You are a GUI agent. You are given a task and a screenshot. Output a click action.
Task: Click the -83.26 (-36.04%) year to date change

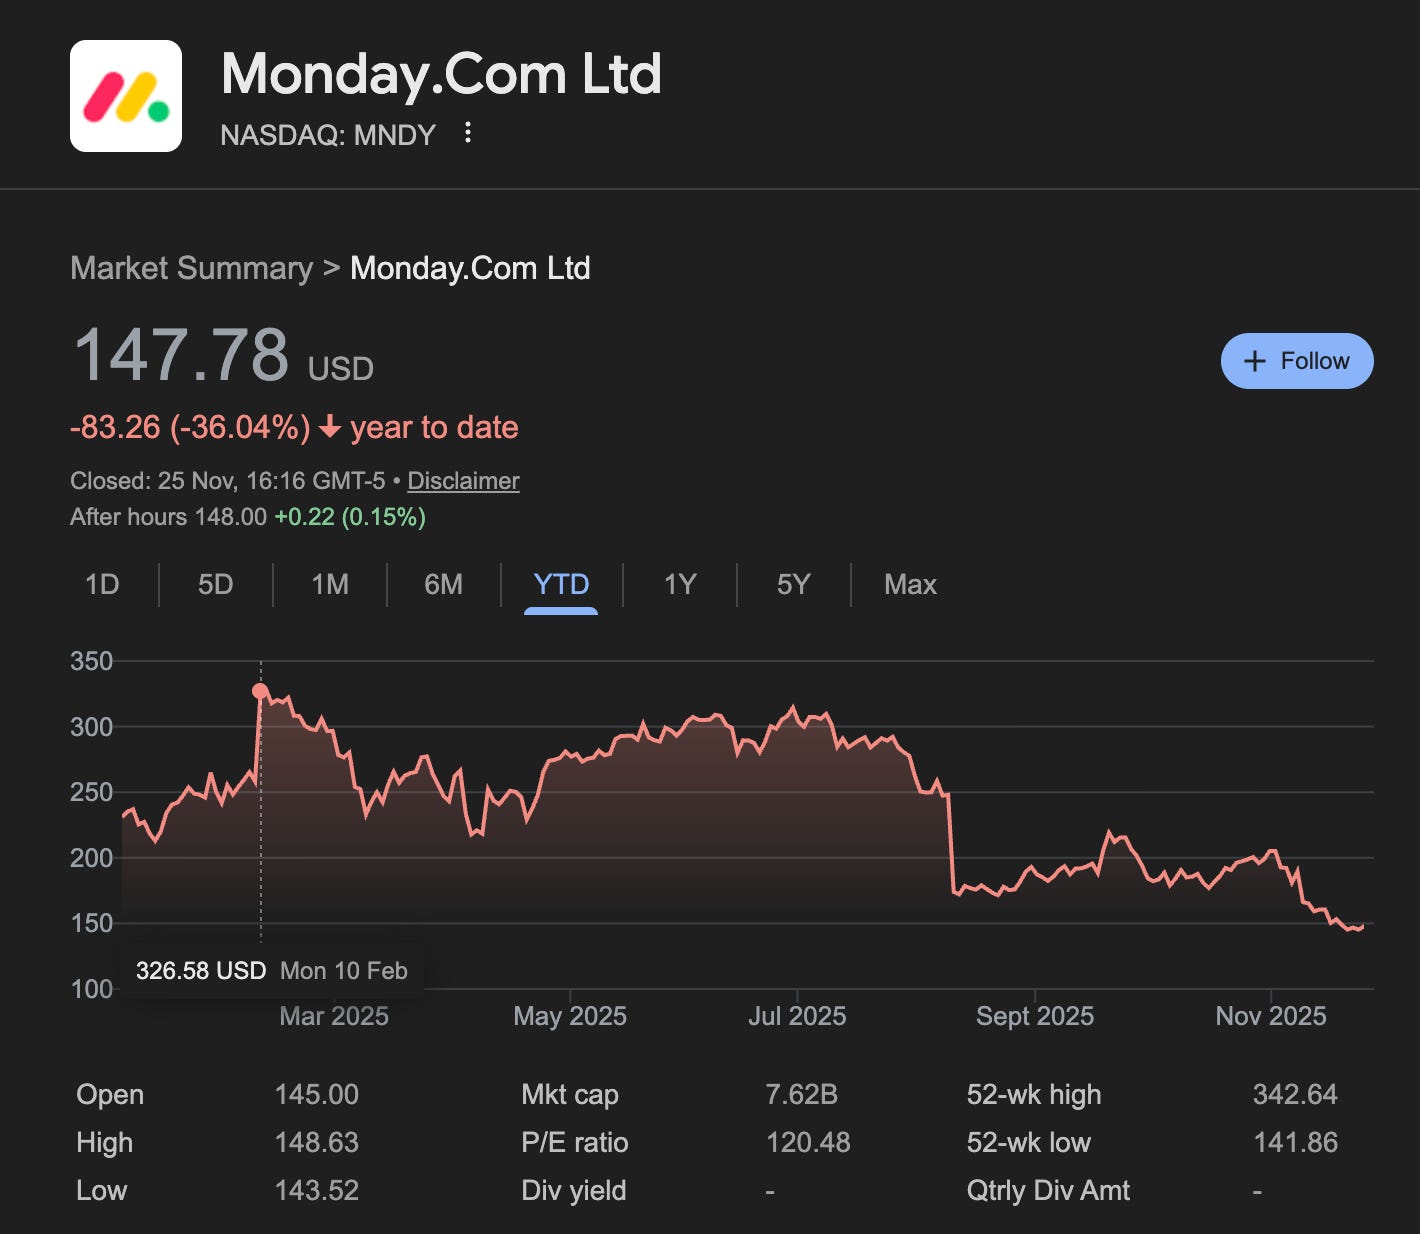coord(294,428)
